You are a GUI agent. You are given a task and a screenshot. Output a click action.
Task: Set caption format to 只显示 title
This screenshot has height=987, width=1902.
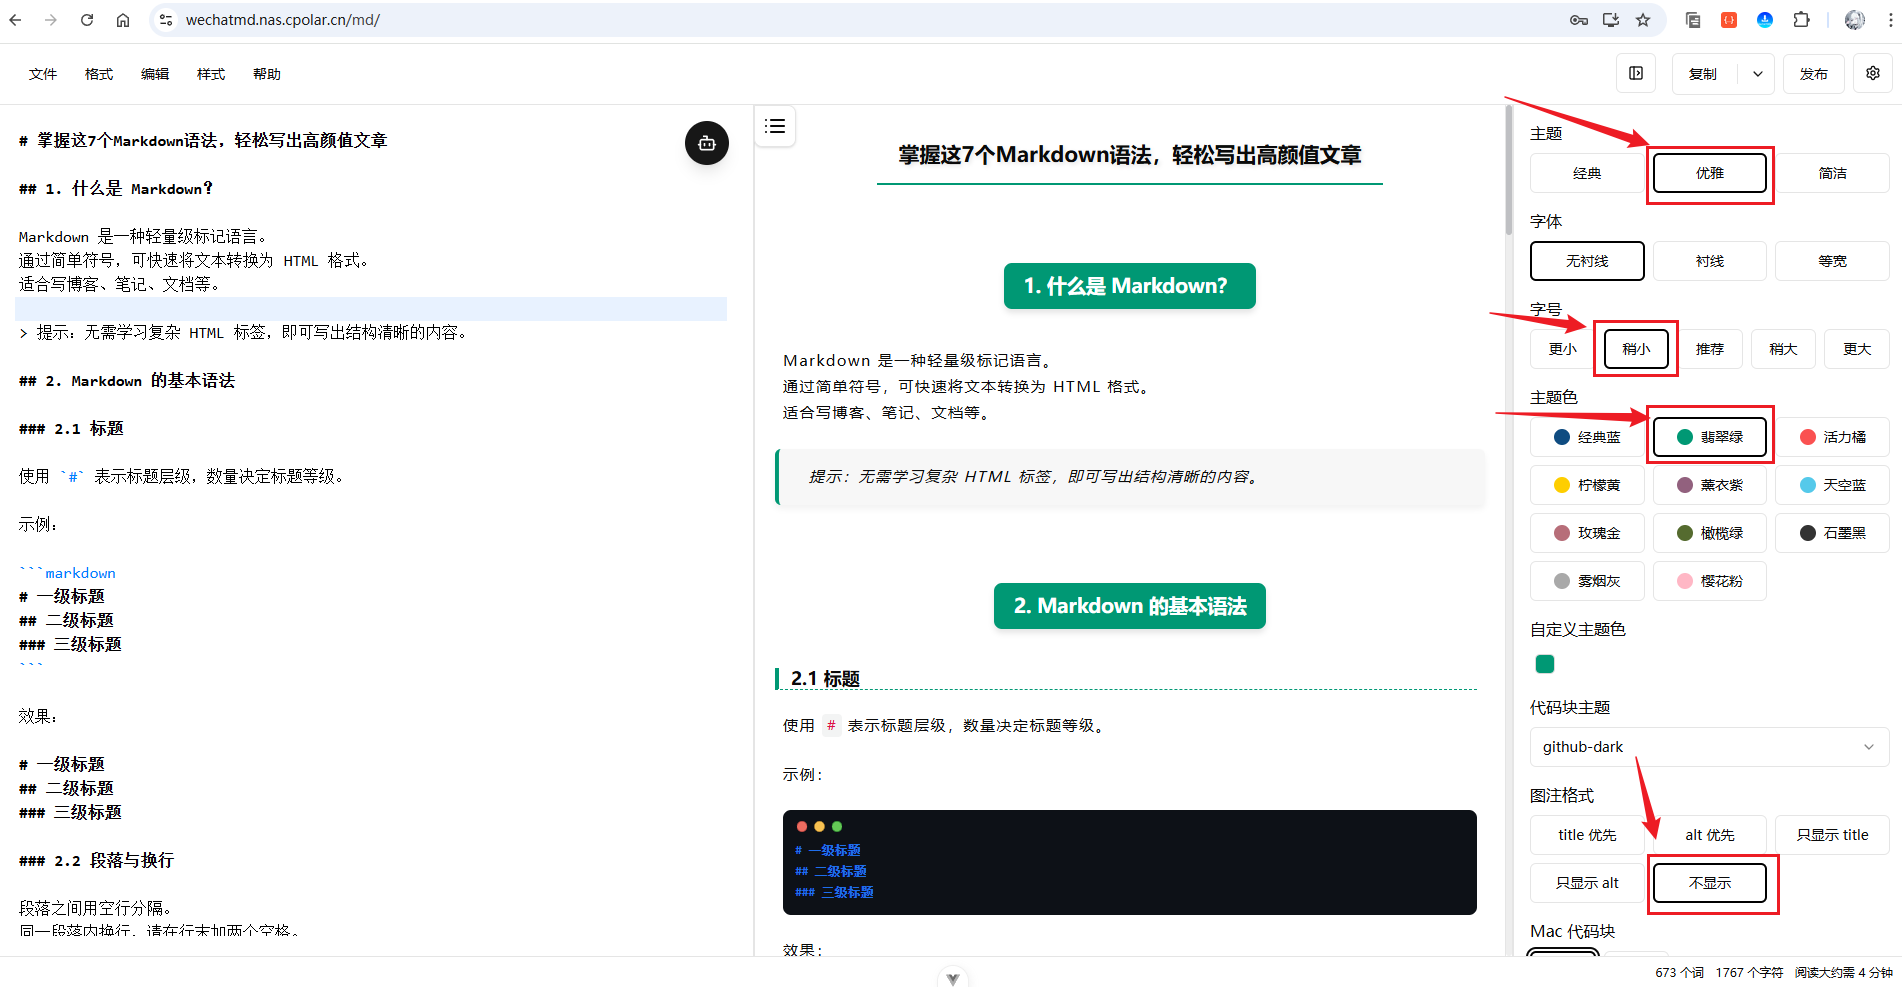click(1833, 835)
